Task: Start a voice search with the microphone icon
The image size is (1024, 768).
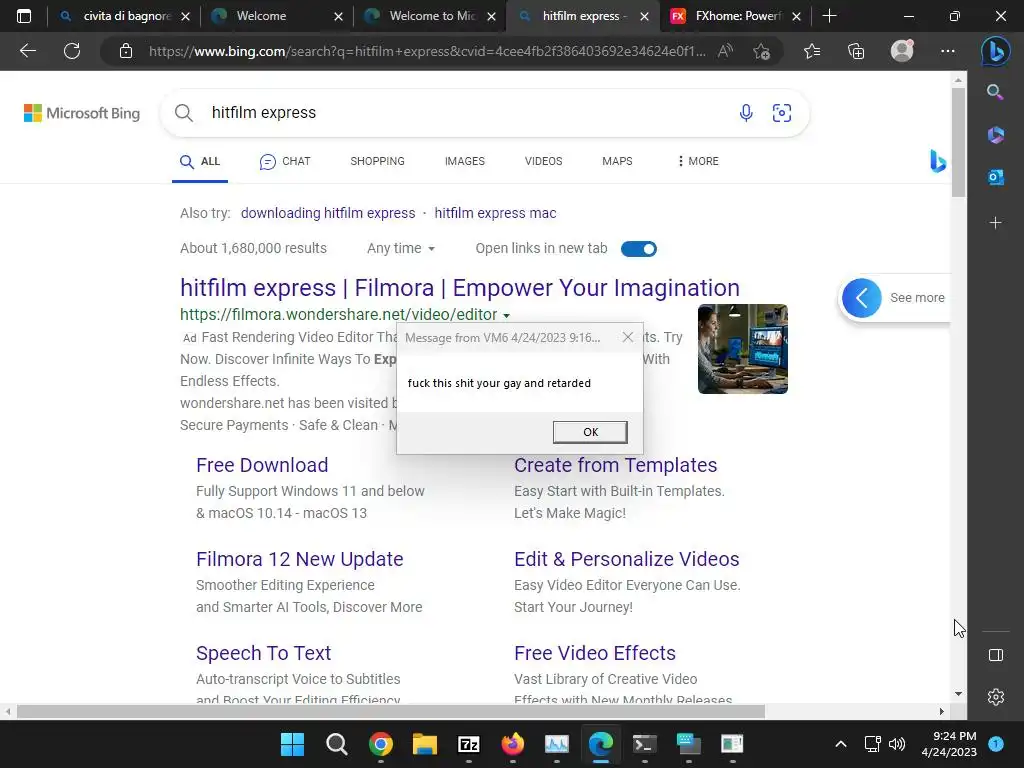Action: tap(746, 113)
